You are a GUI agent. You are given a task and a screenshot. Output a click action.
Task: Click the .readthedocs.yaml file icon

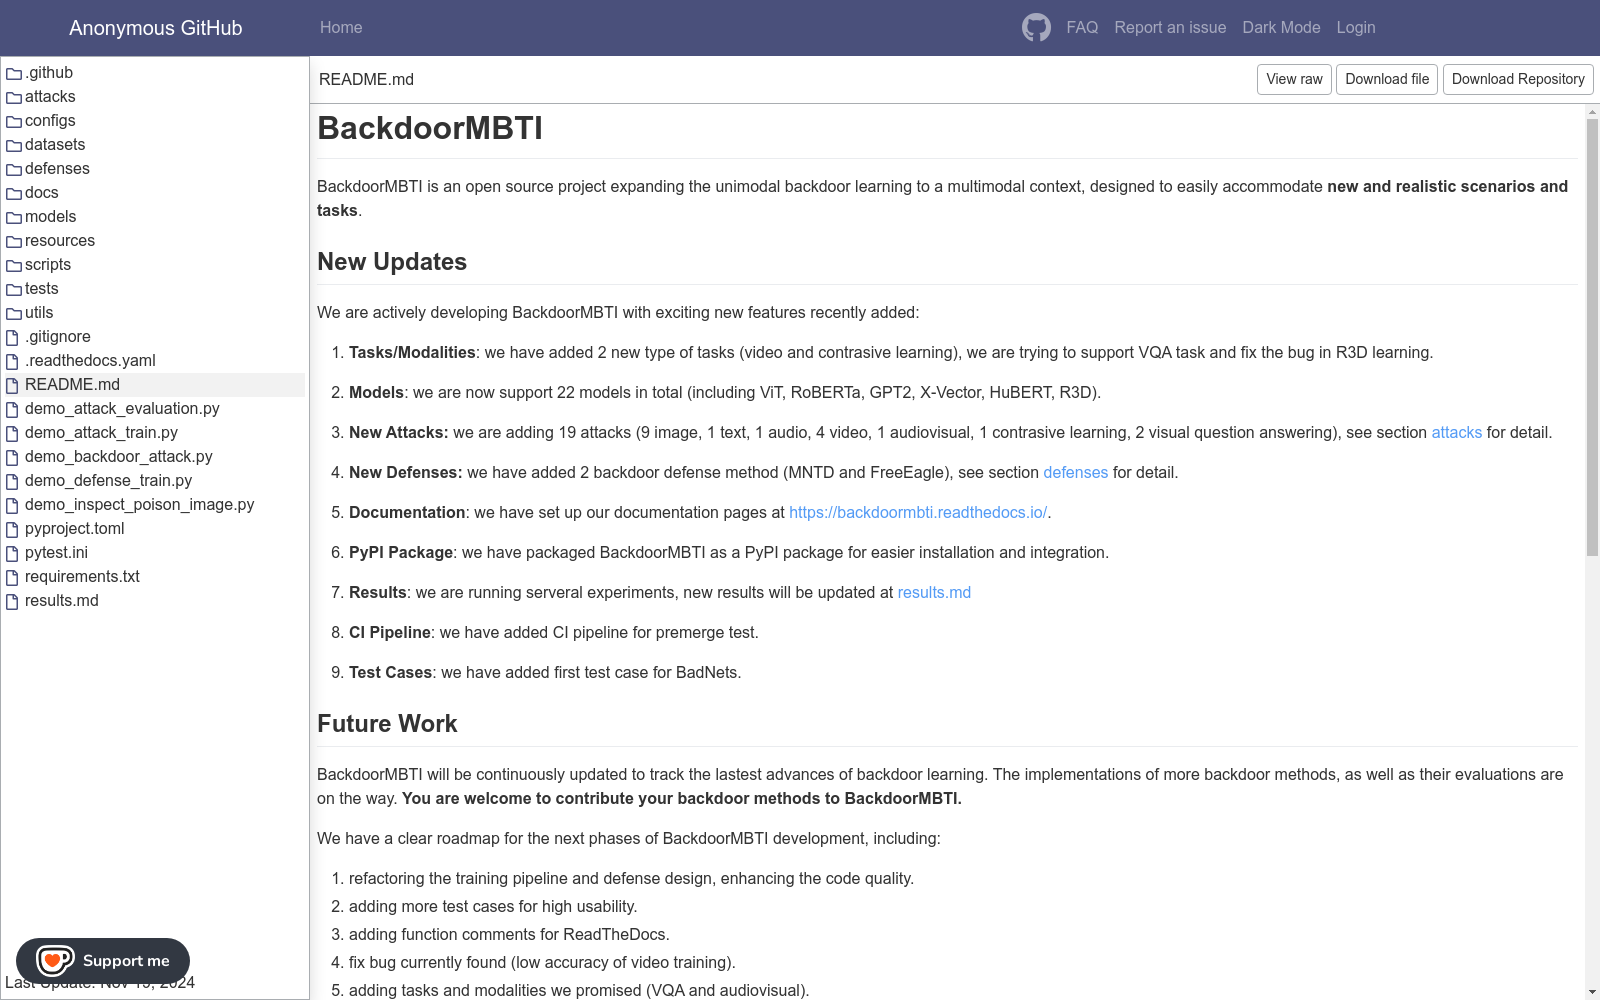tap(13, 361)
